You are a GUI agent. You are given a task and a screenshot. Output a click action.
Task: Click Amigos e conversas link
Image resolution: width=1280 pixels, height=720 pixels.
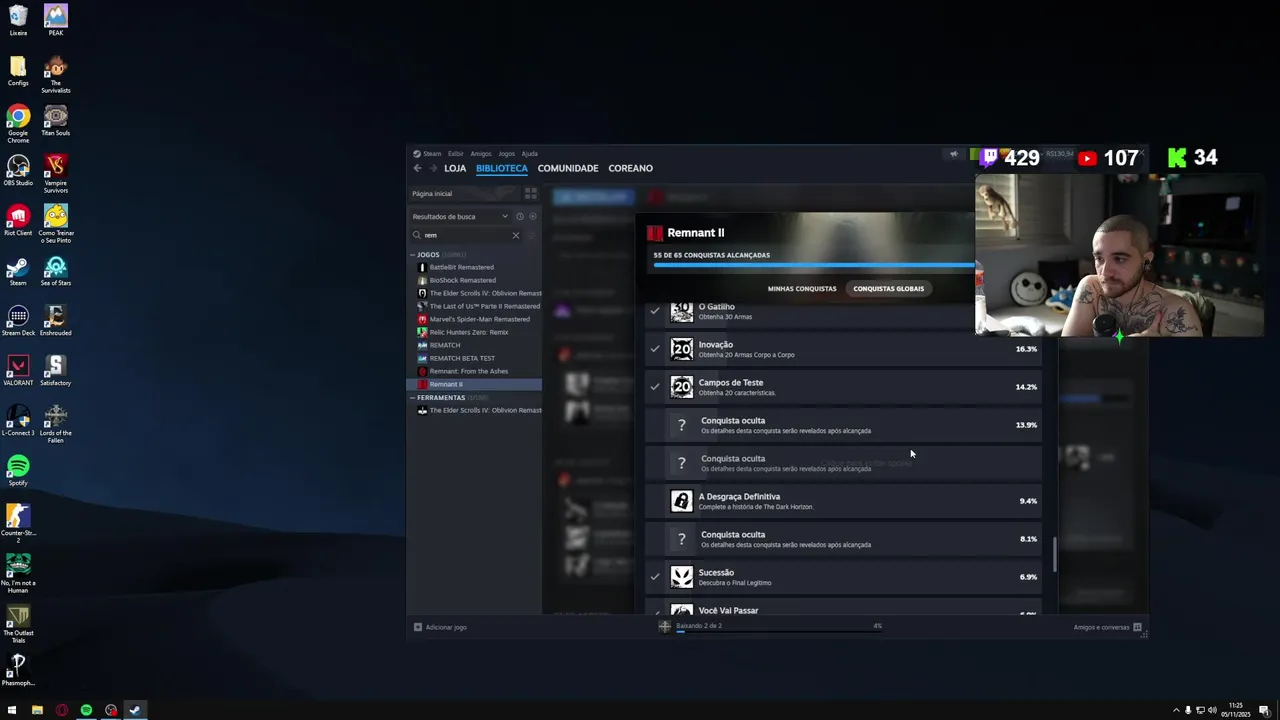point(1101,627)
